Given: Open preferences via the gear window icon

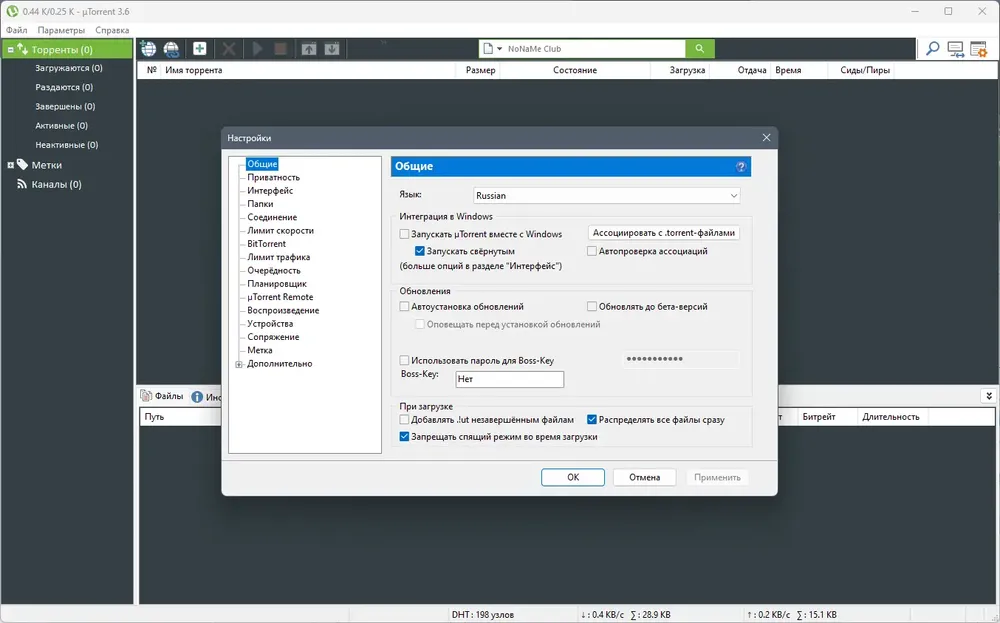Looking at the screenshot, I should click(978, 49).
